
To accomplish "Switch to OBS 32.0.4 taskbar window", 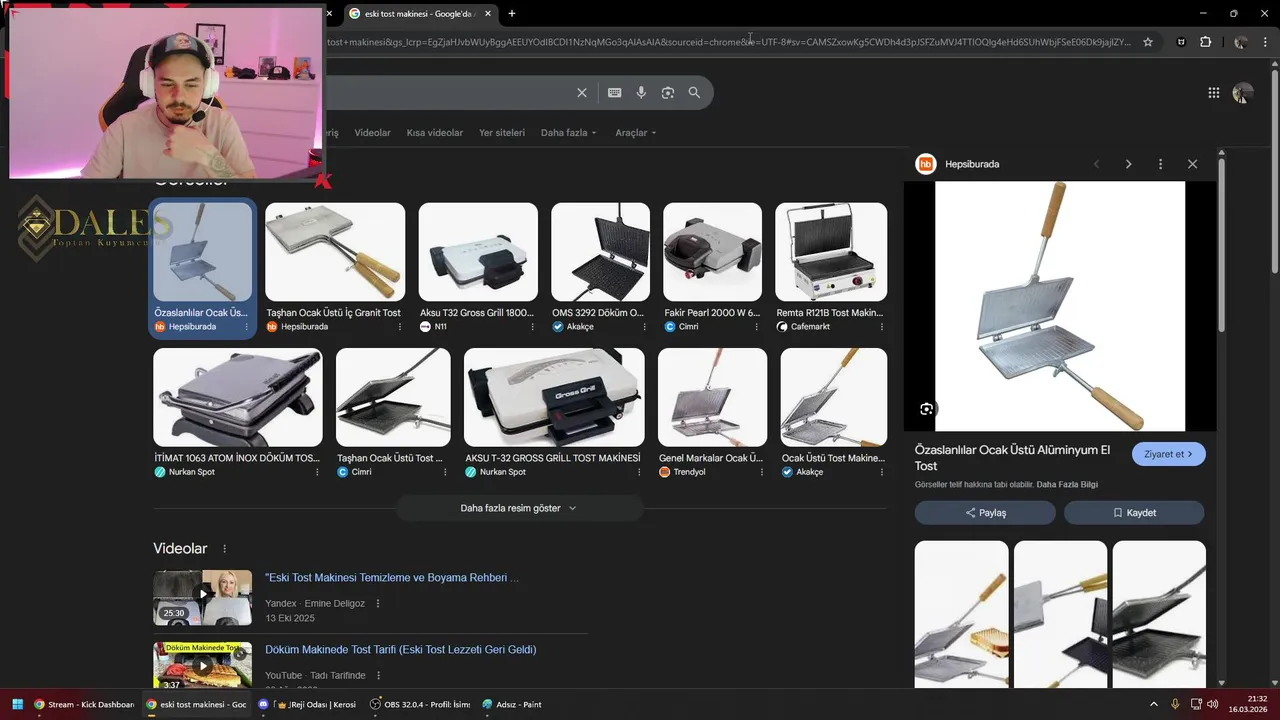I will click(420, 704).
